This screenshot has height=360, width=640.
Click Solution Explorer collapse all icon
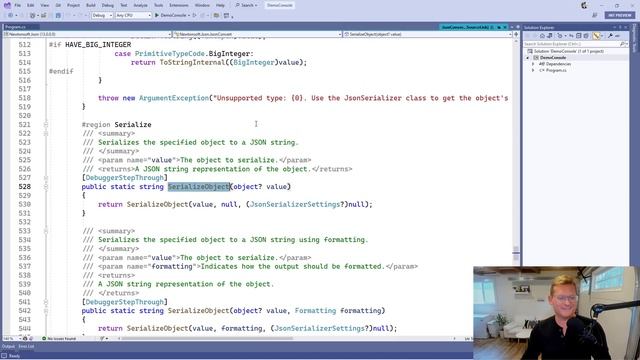tap(578, 36)
